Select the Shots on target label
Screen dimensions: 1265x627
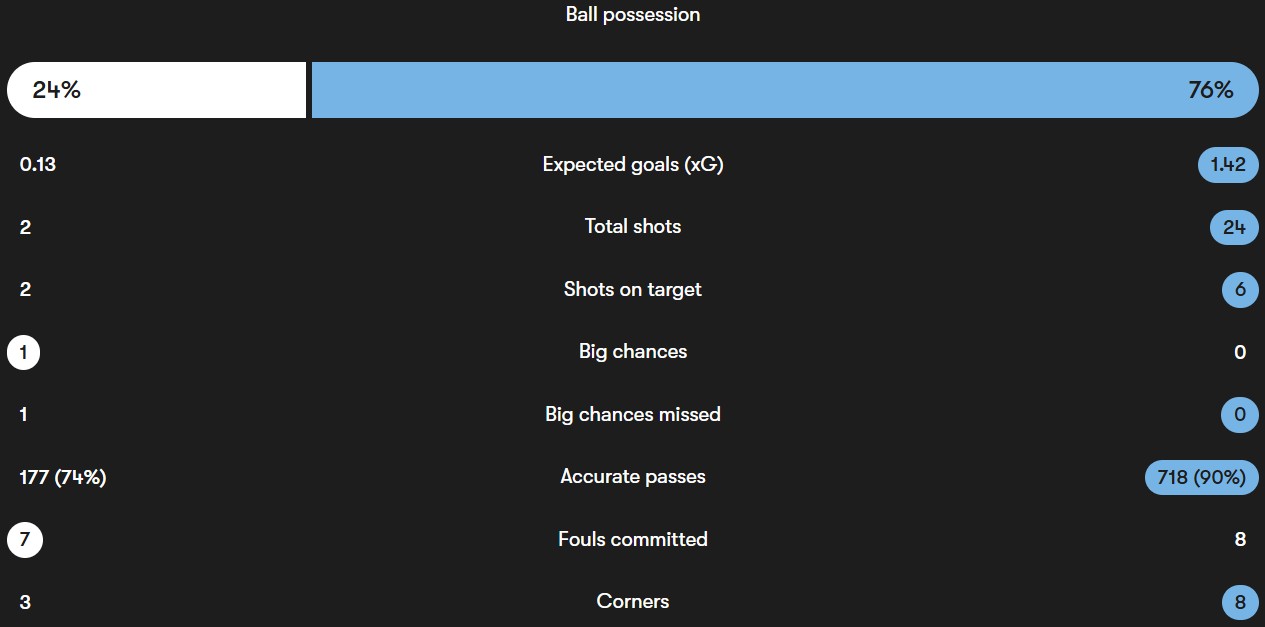click(633, 290)
